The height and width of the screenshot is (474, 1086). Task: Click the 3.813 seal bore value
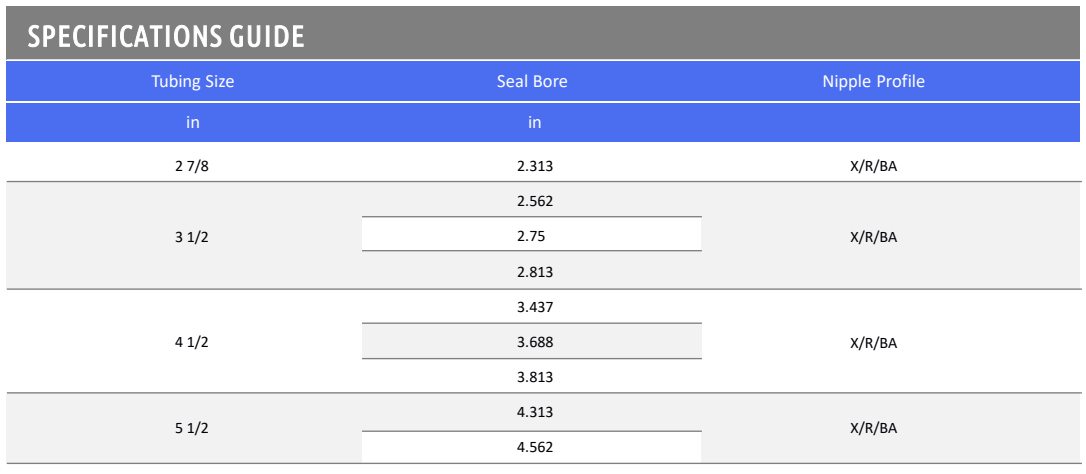point(535,377)
